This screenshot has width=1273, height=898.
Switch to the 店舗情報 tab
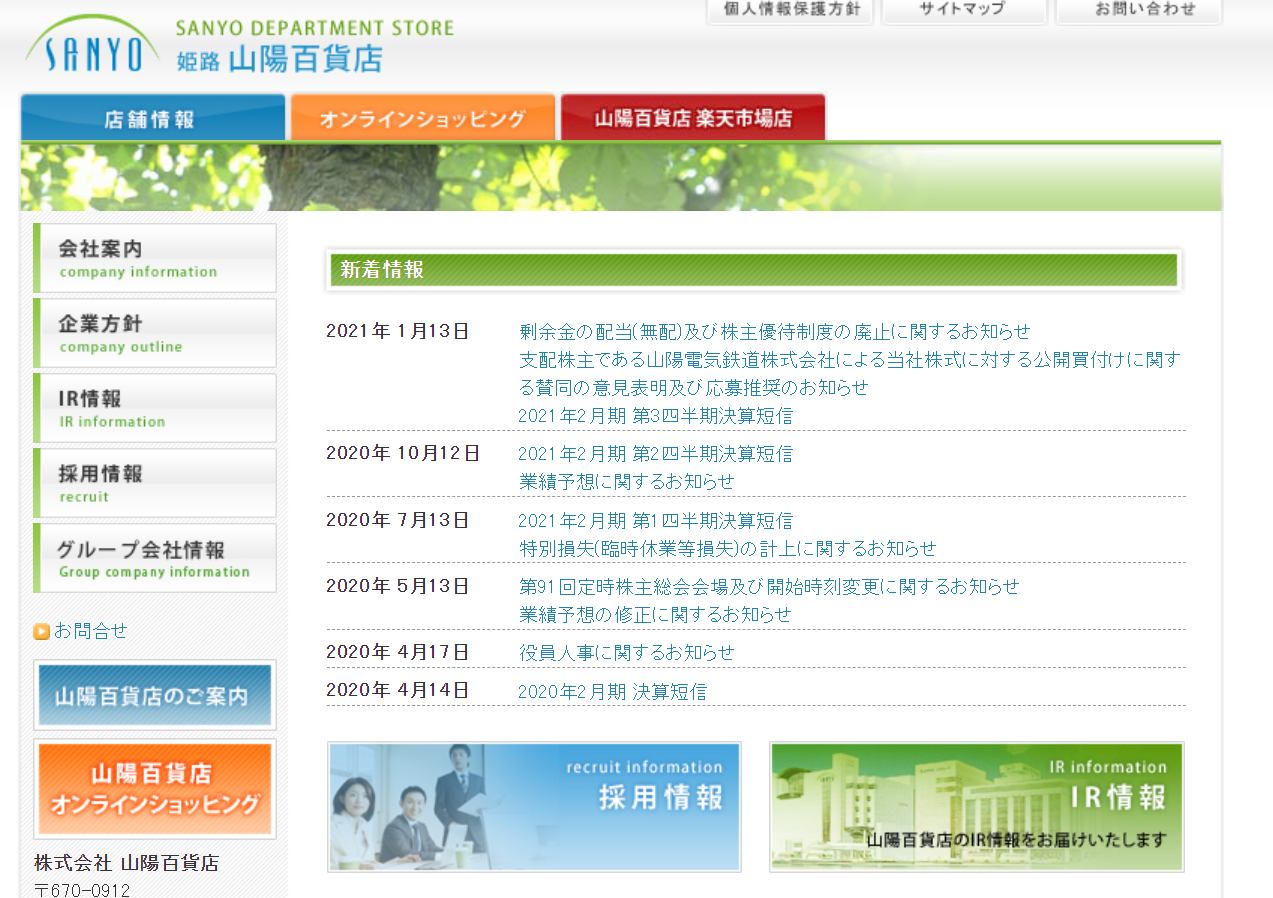(x=152, y=118)
